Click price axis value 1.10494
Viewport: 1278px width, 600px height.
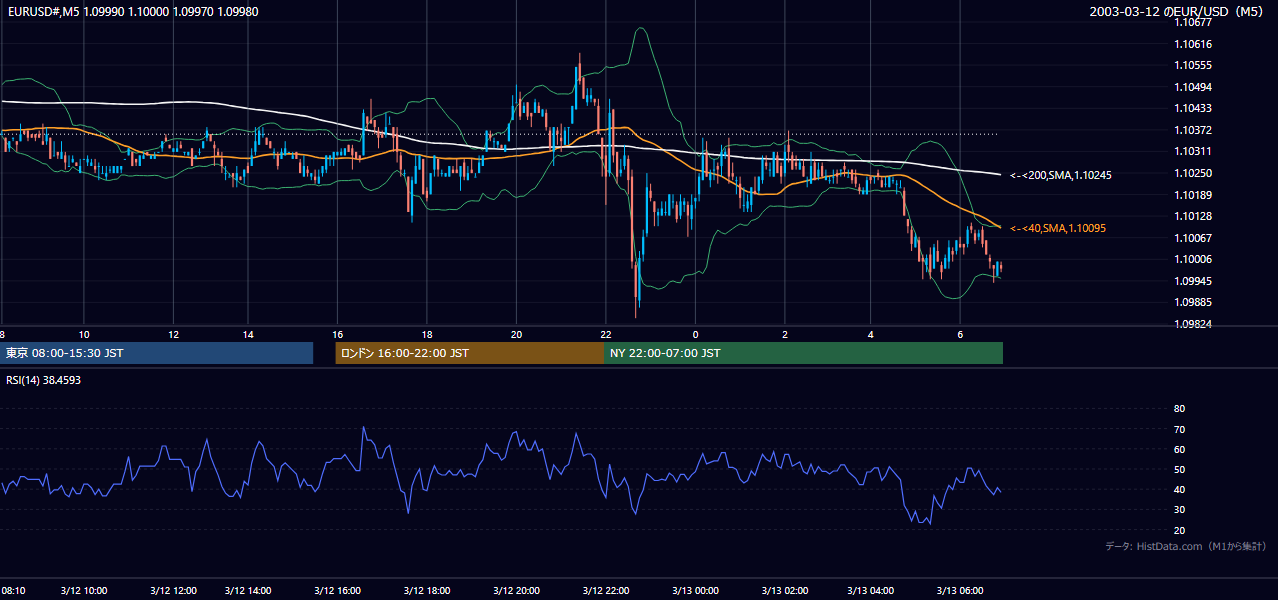coord(1192,87)
